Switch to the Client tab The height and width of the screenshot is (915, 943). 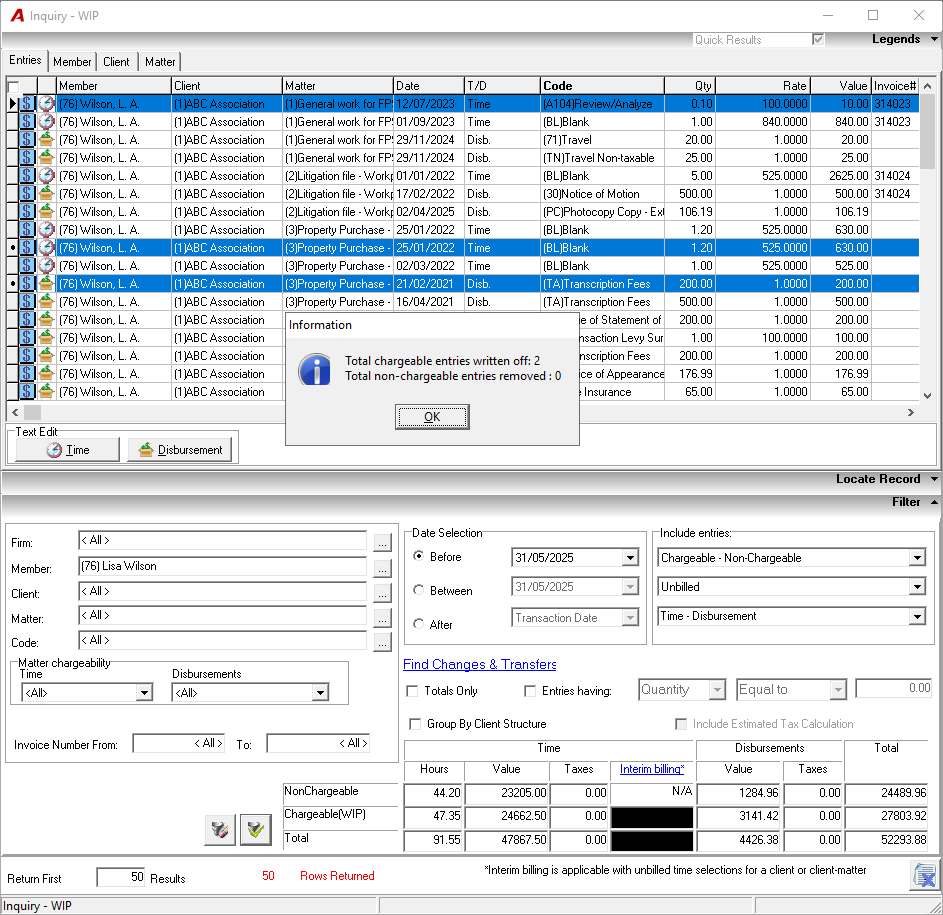[x=116, y=61]
